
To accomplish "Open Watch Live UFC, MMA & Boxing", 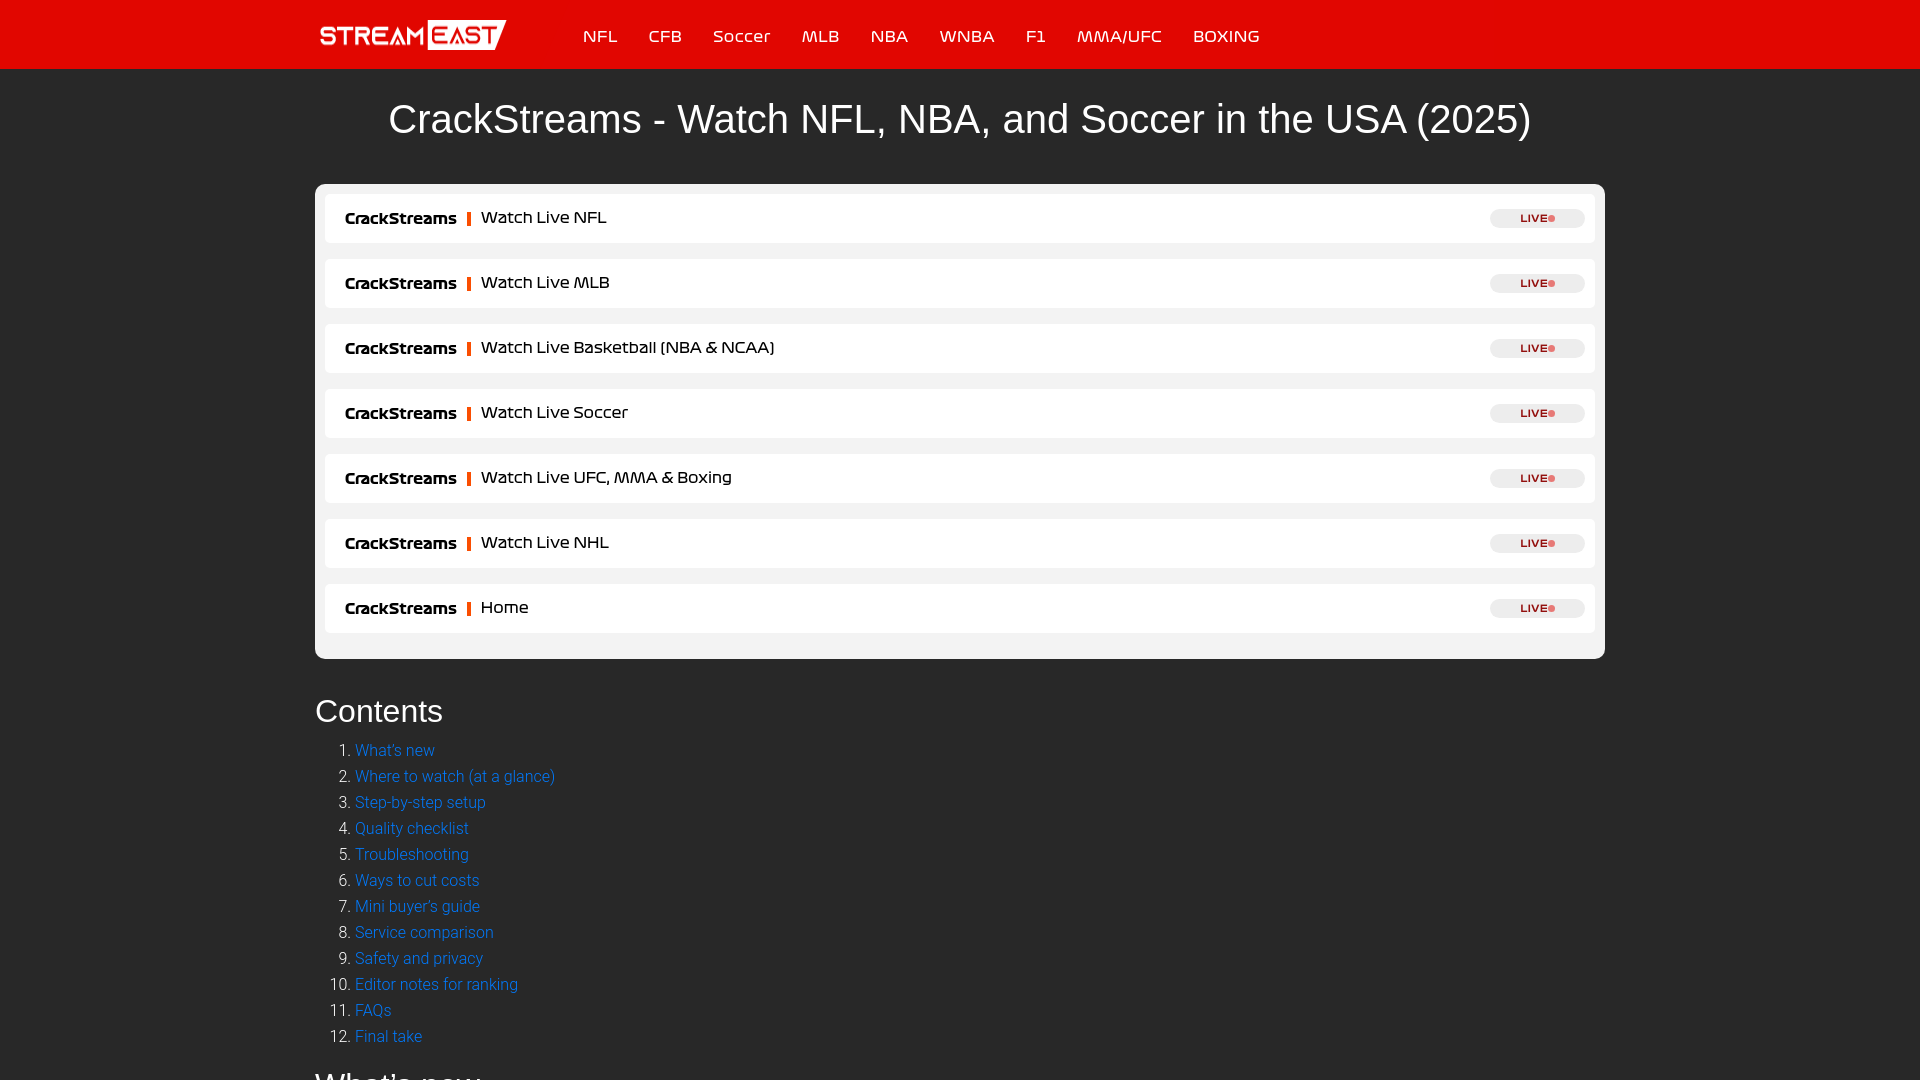I will [x=960, y=478].
